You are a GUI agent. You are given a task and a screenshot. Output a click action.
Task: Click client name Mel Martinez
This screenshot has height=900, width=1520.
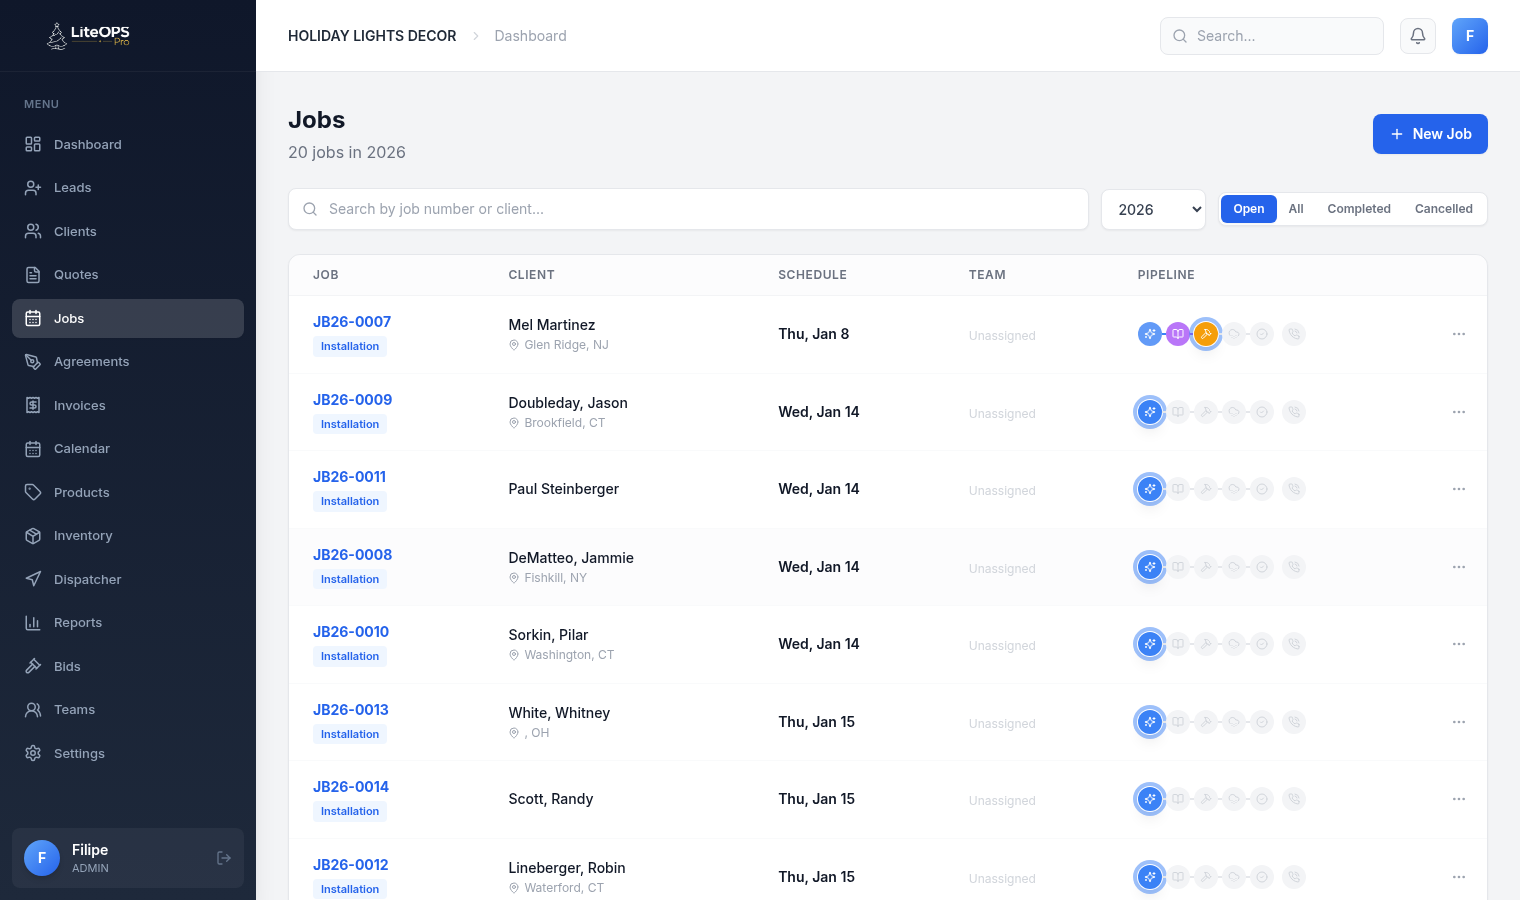point(552,325)
